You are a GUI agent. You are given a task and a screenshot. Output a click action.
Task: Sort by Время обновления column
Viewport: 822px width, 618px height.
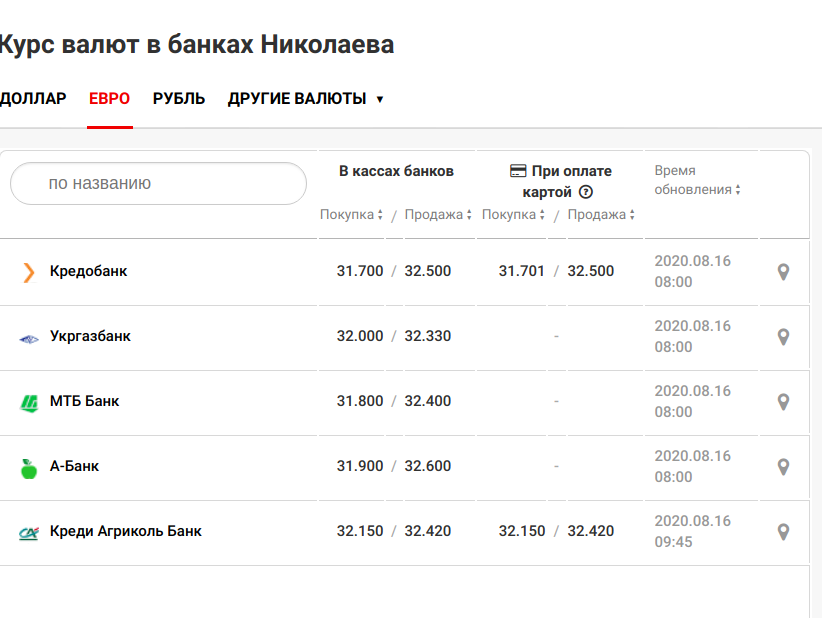click(x=697, y=180)
